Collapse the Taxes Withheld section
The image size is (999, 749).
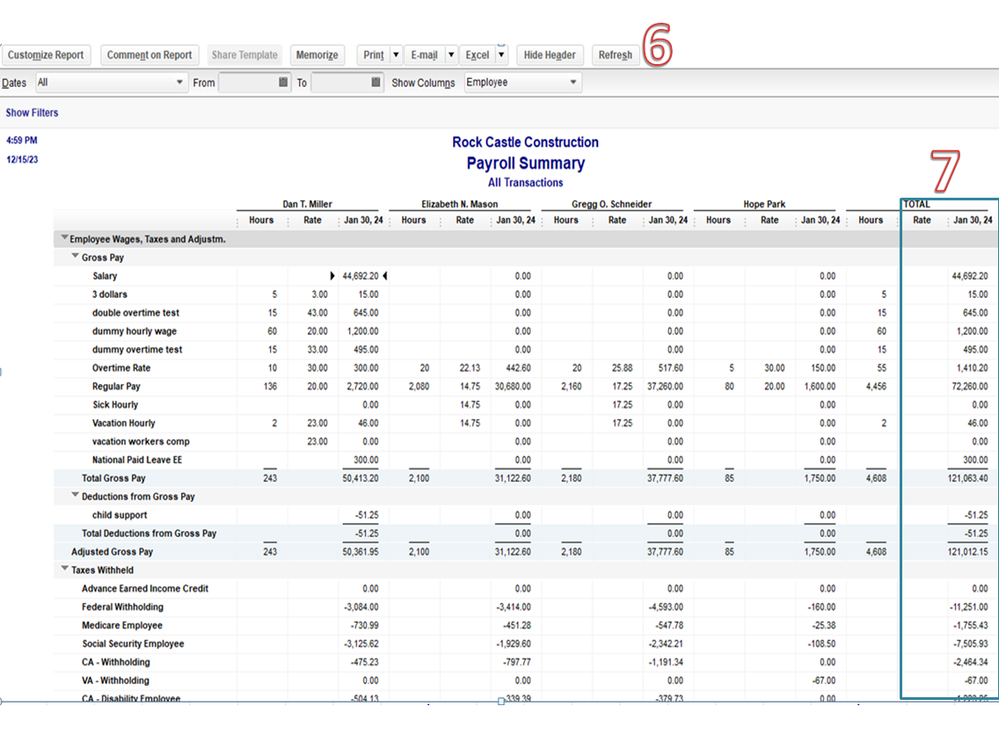65,570
